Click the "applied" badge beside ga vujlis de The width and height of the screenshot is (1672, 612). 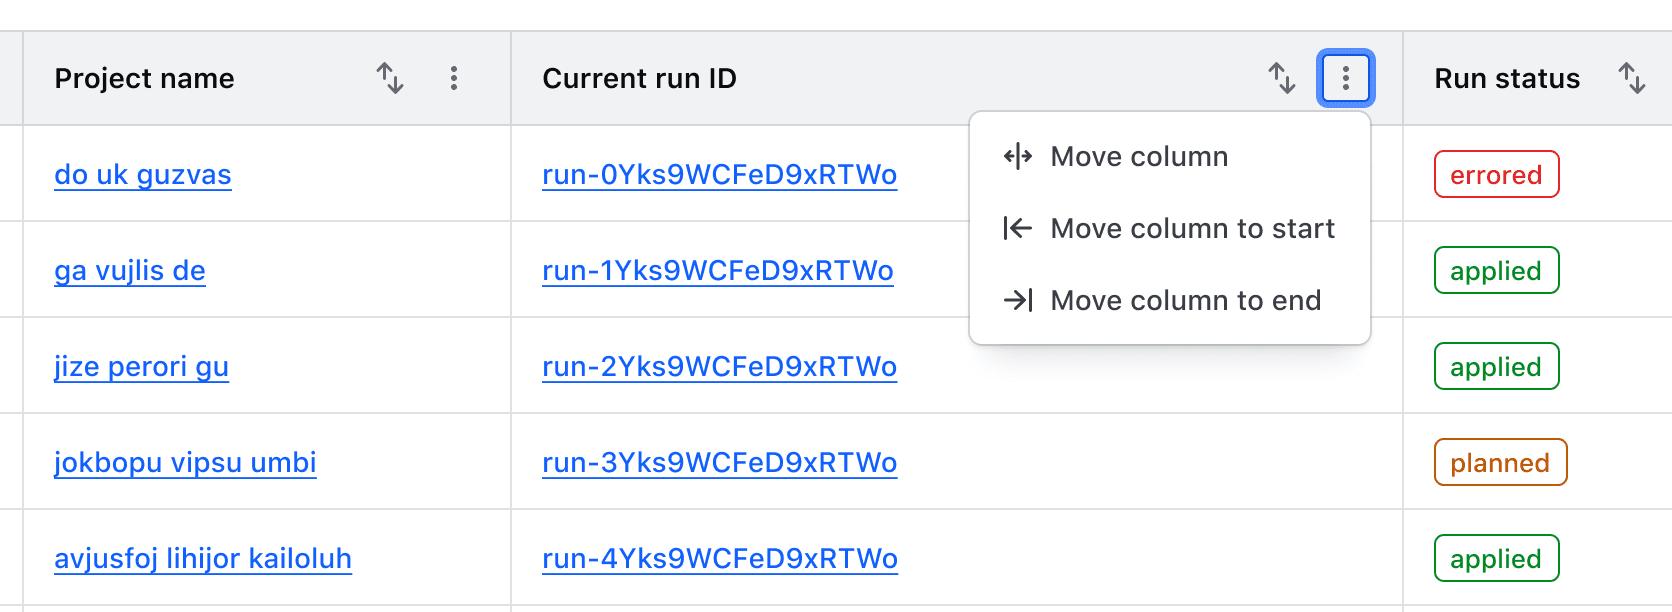coord(1496,270)
